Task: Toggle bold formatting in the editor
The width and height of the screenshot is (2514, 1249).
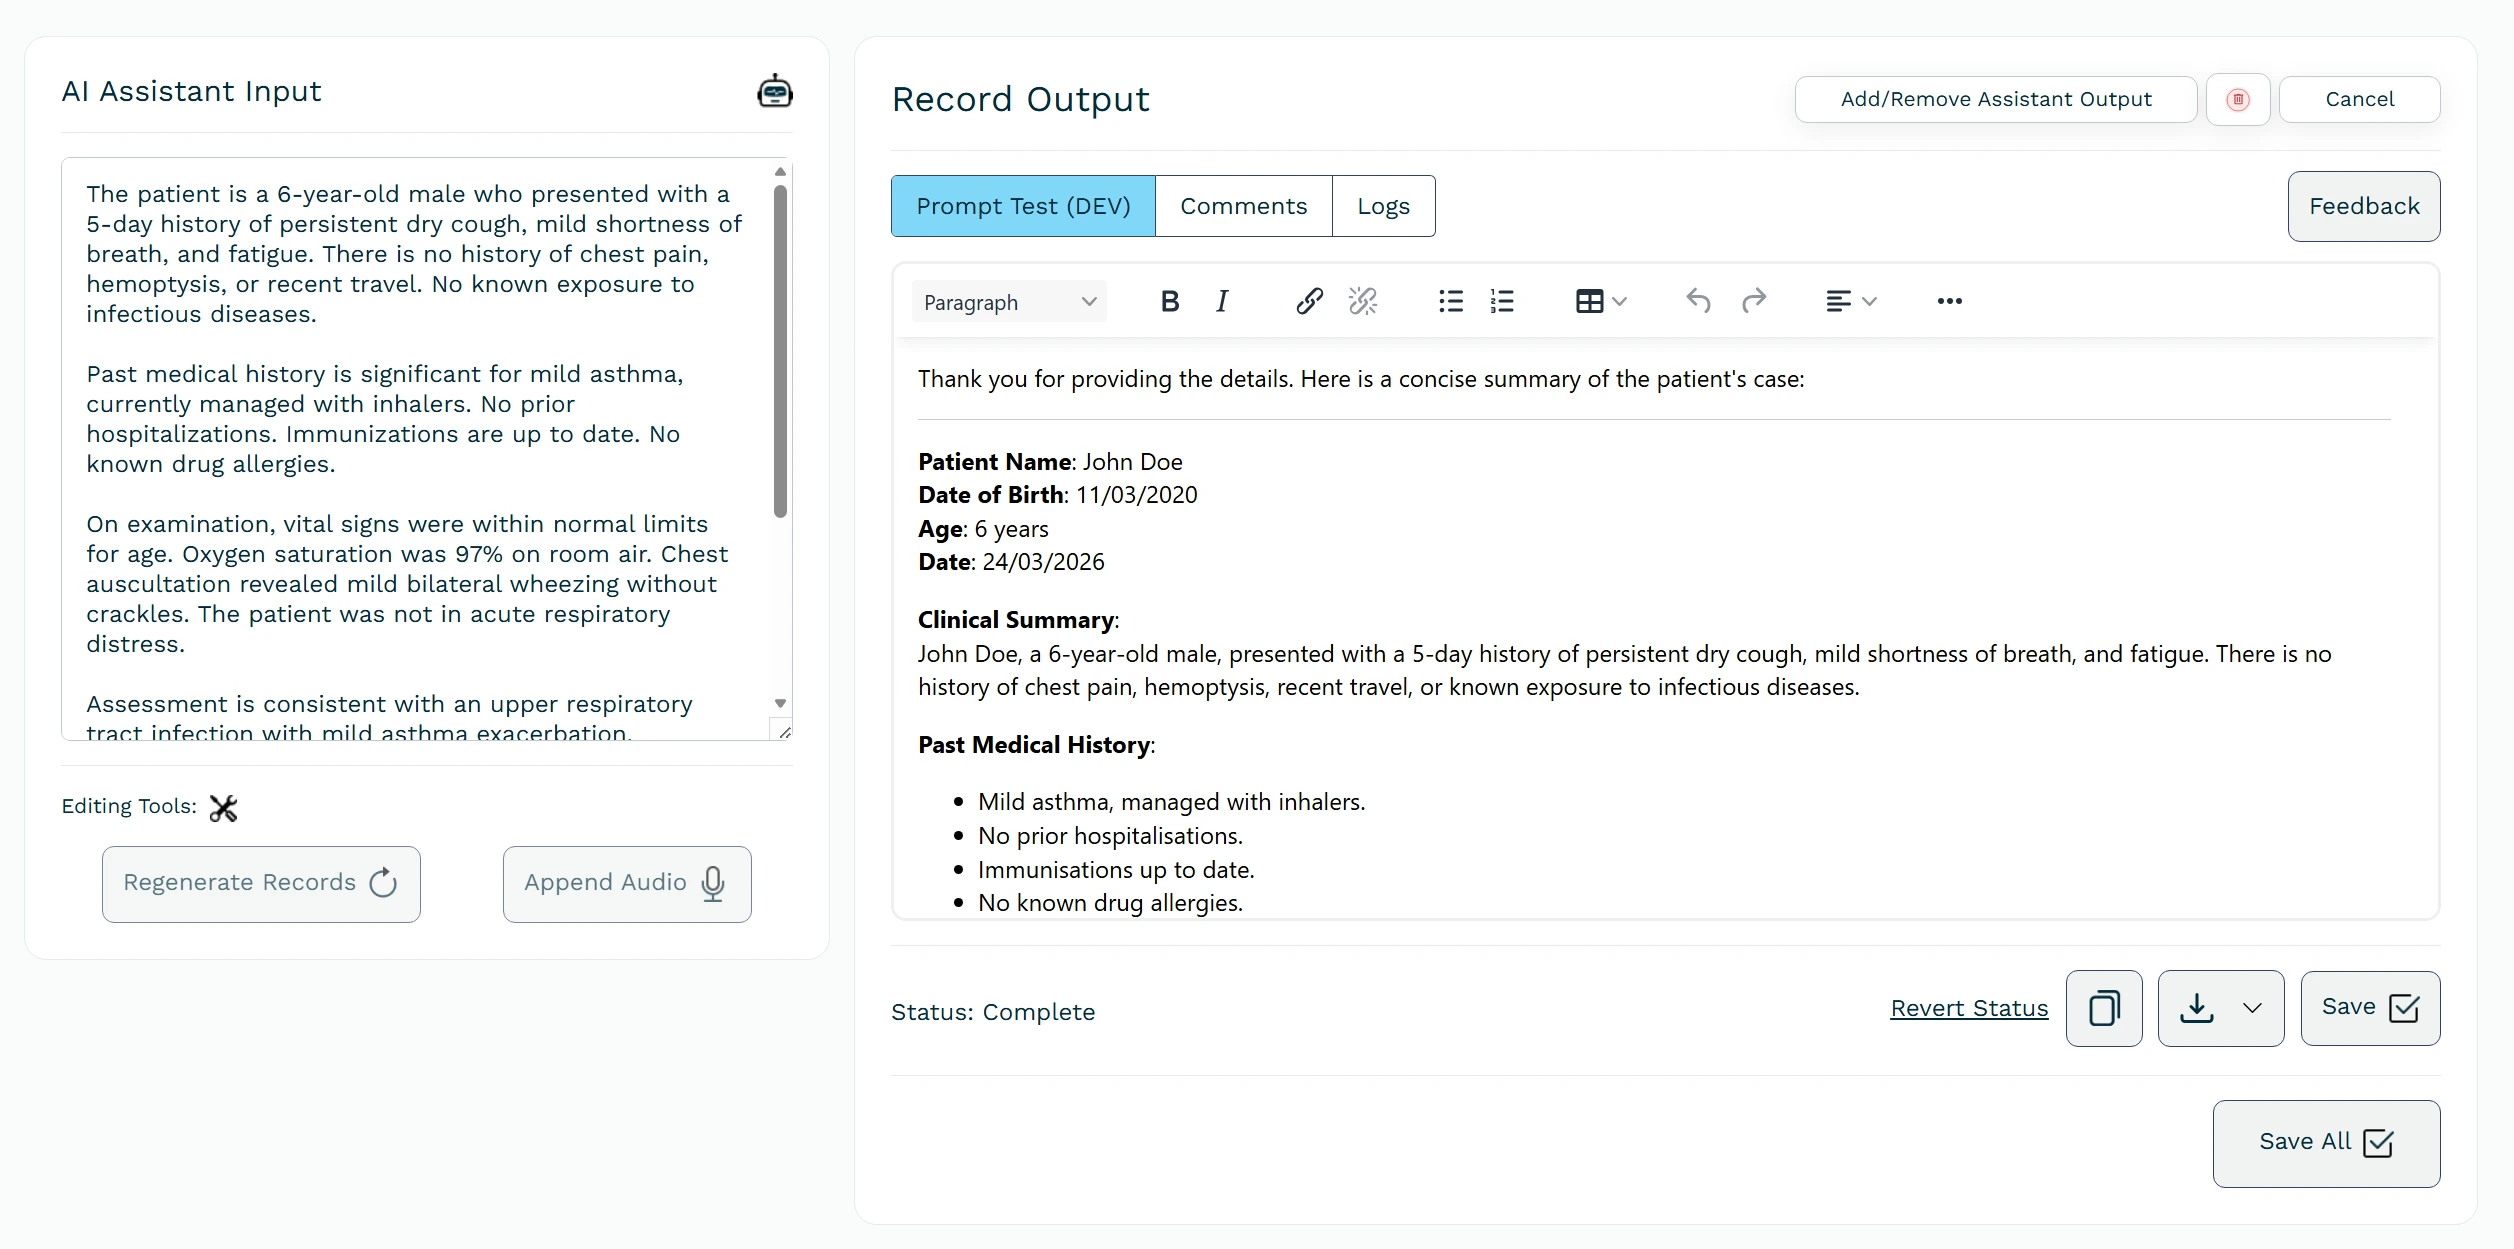Action: click(1170, 301)
